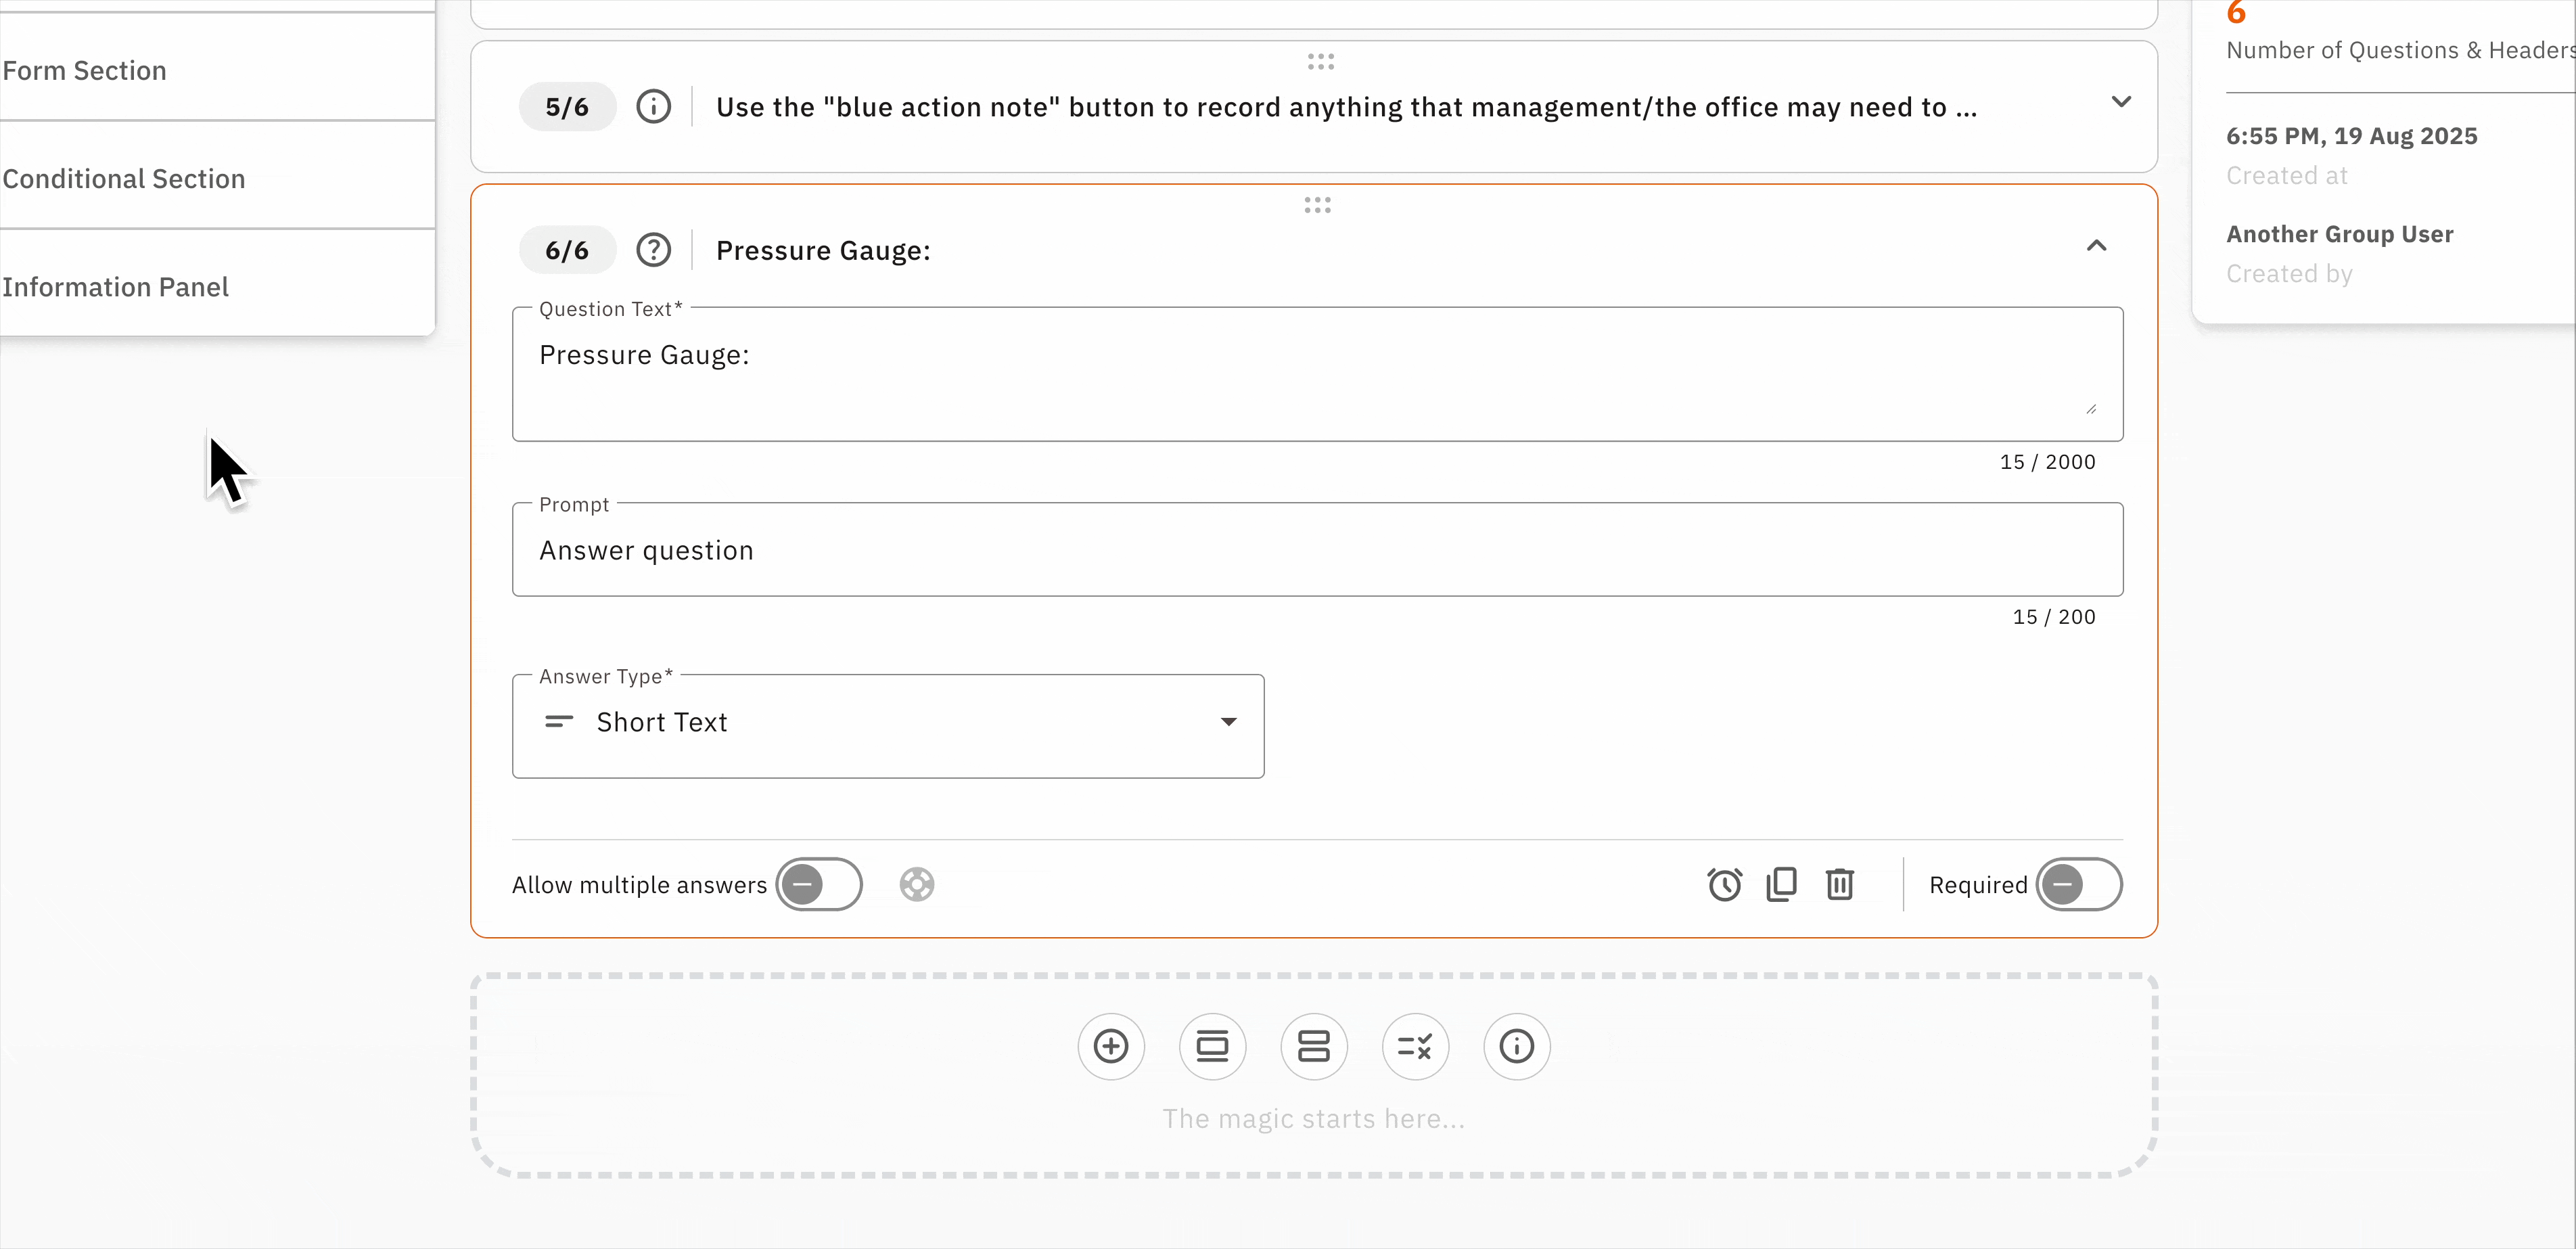Click into the Prompt input field
This screenshot has height=1249, width=2576.
[1316, 550]
